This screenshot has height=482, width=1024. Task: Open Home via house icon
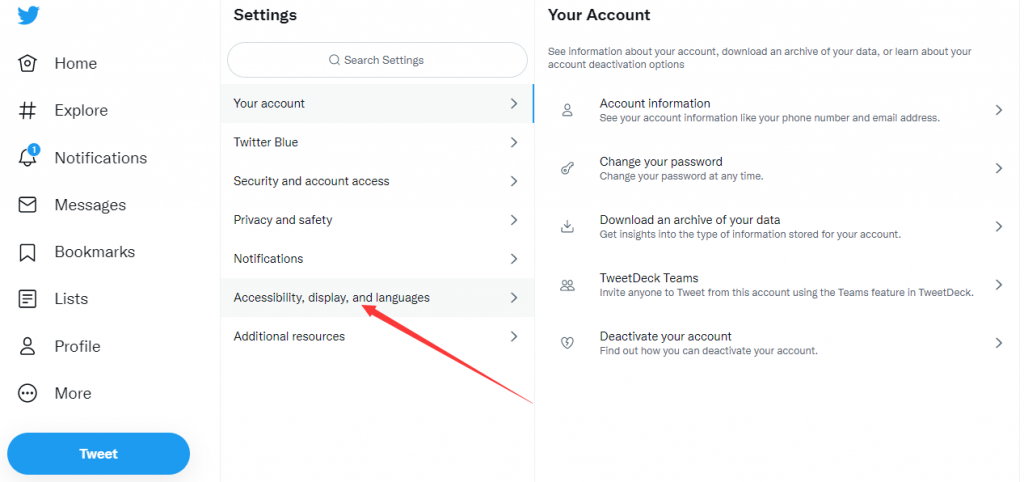pos(27,63)
